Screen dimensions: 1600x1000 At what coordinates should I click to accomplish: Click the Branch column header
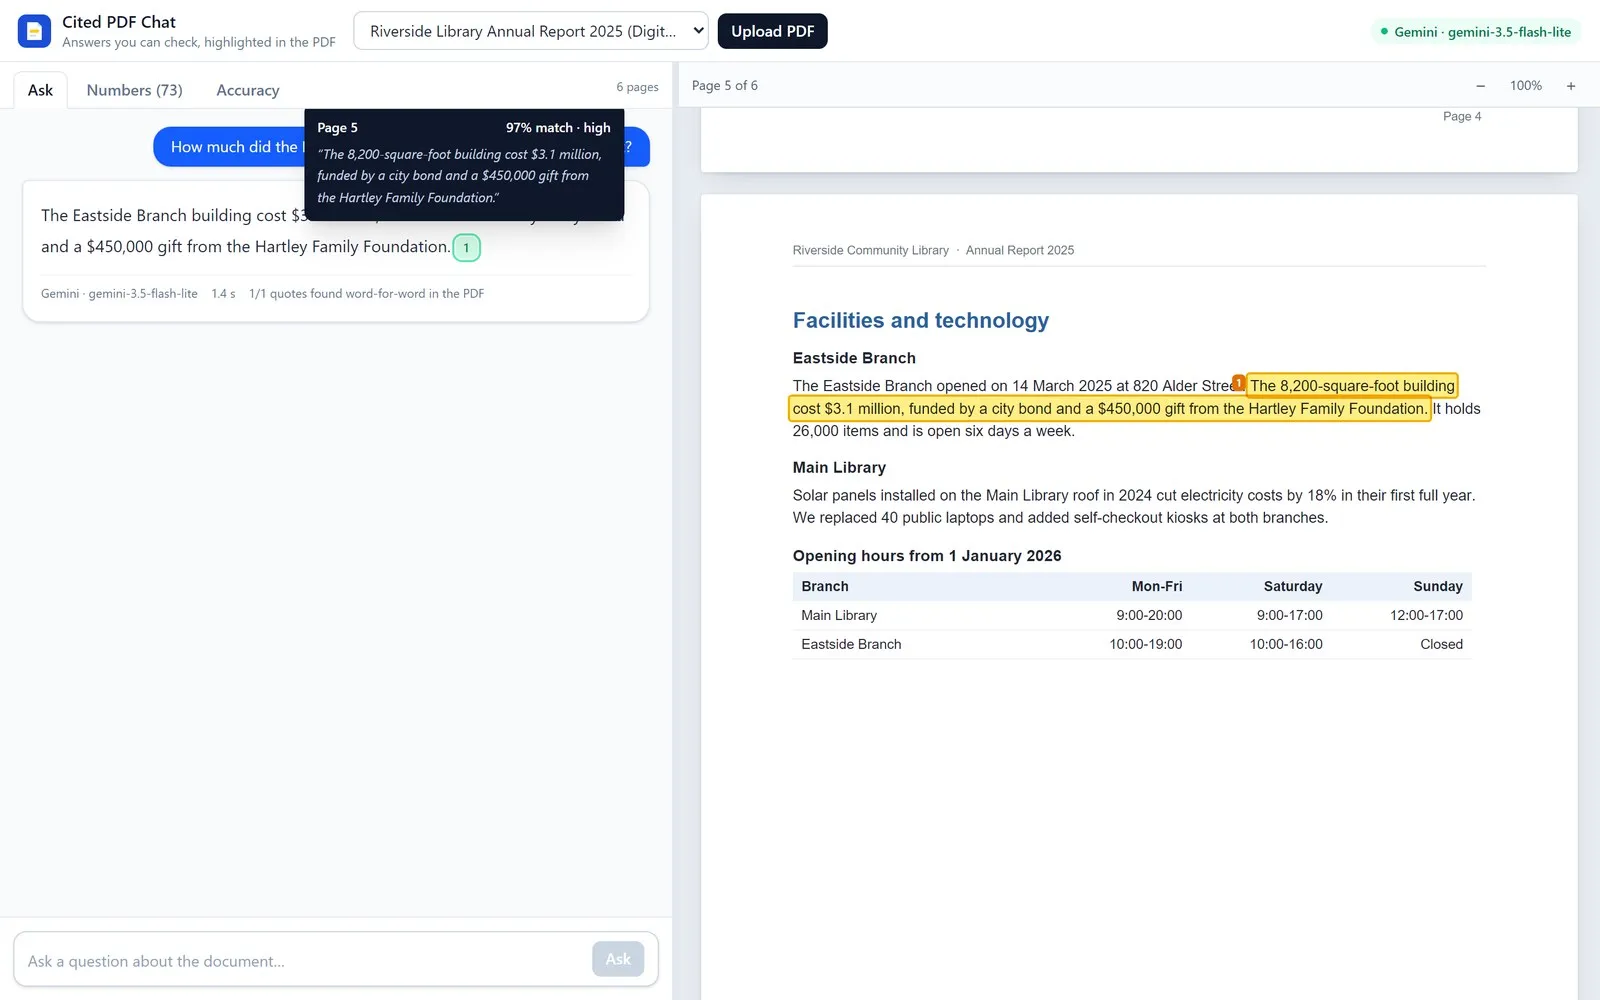pyautogui.click(x=825, y=586)
